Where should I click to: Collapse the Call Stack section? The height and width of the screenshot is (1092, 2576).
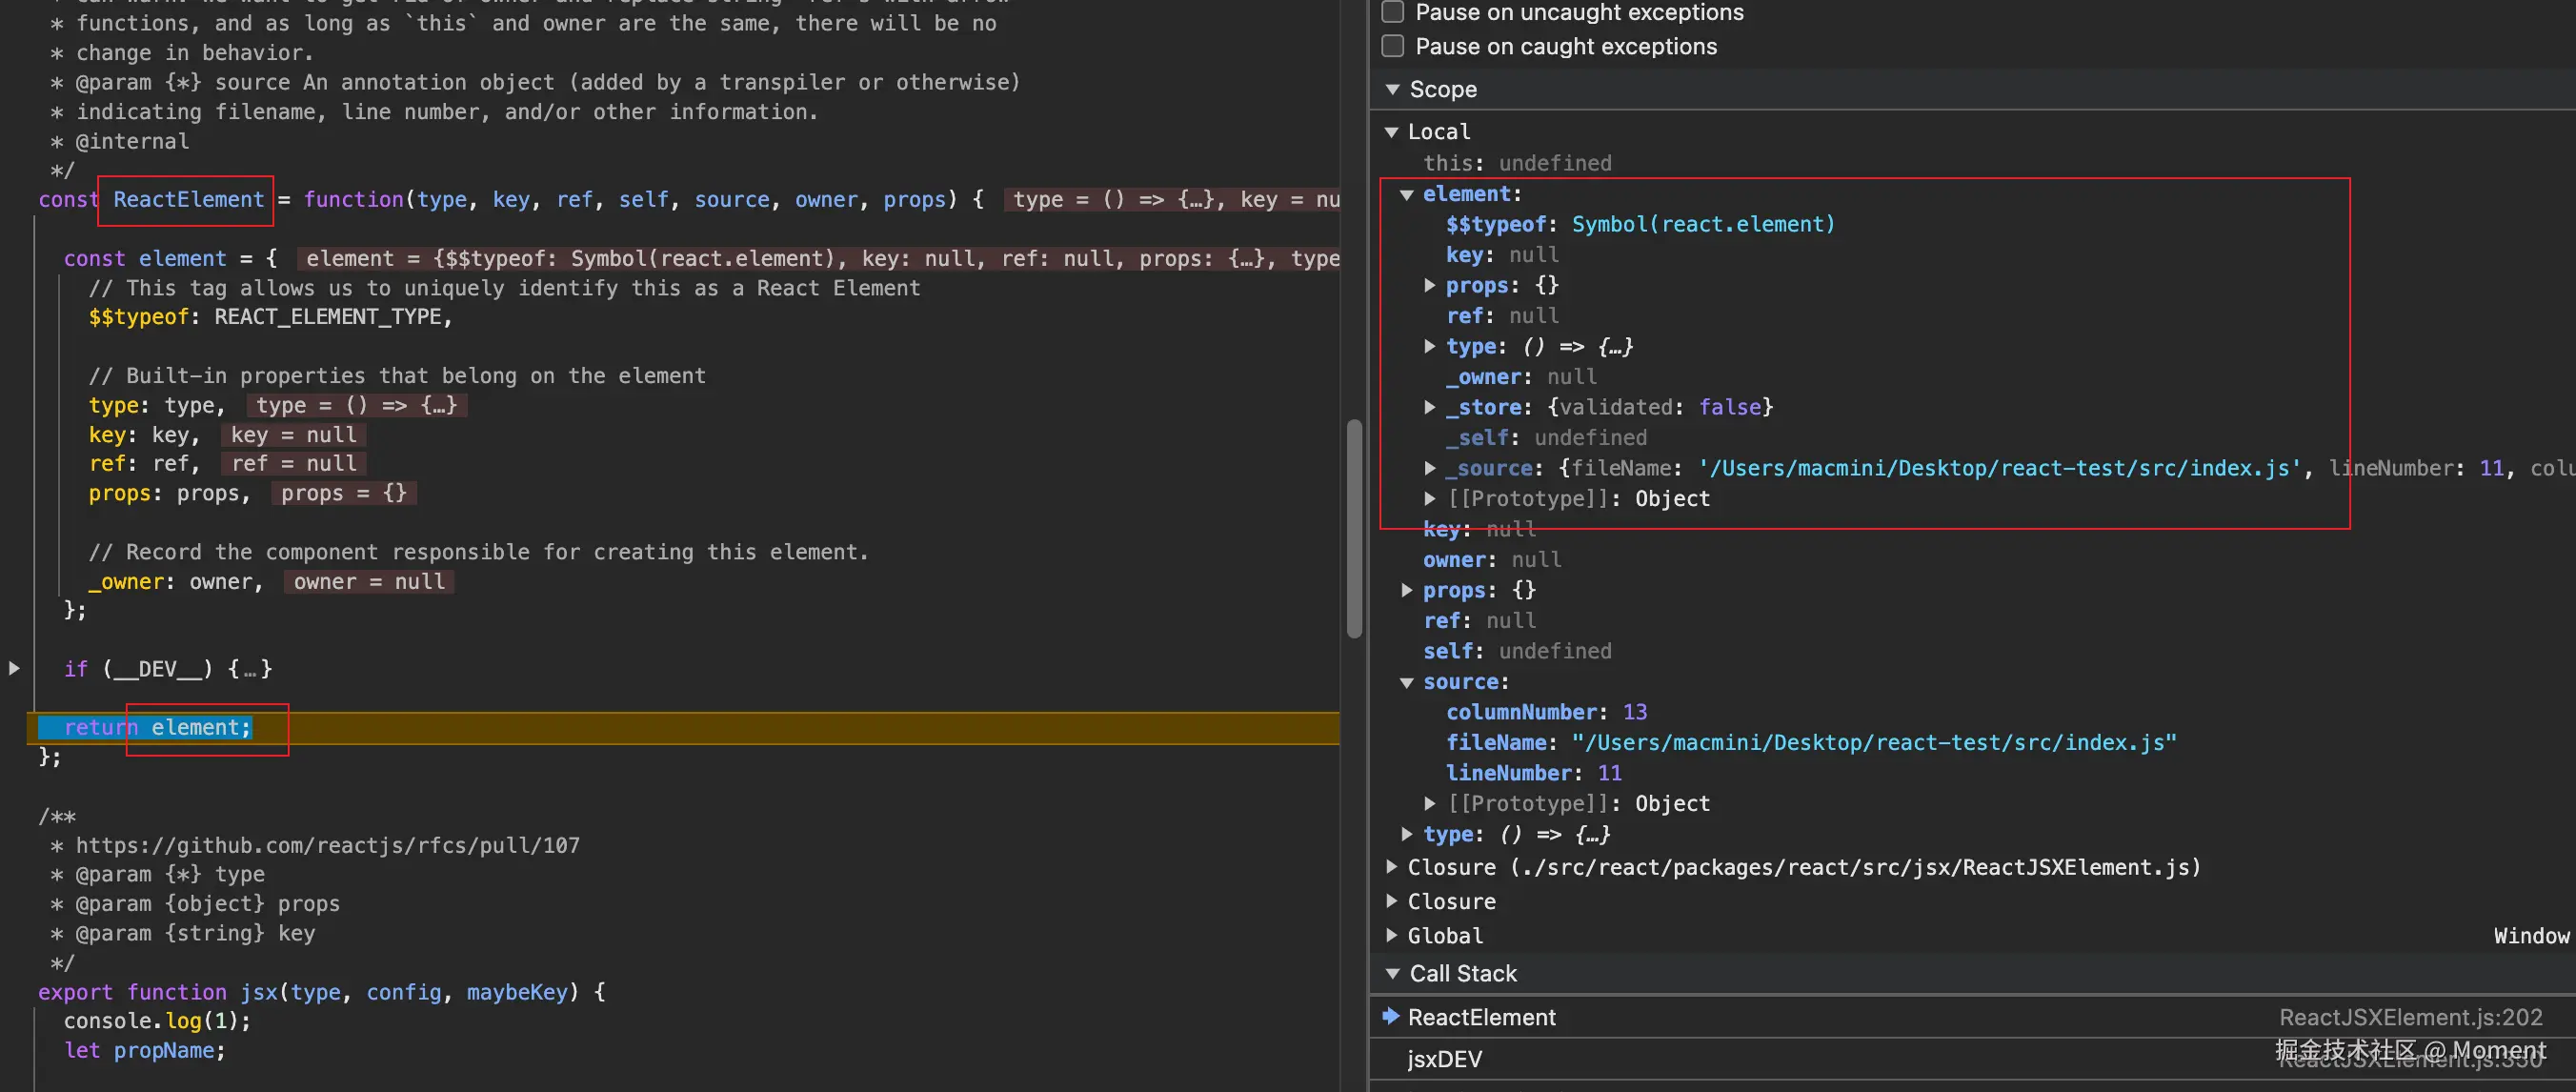tap(1392, 973)
